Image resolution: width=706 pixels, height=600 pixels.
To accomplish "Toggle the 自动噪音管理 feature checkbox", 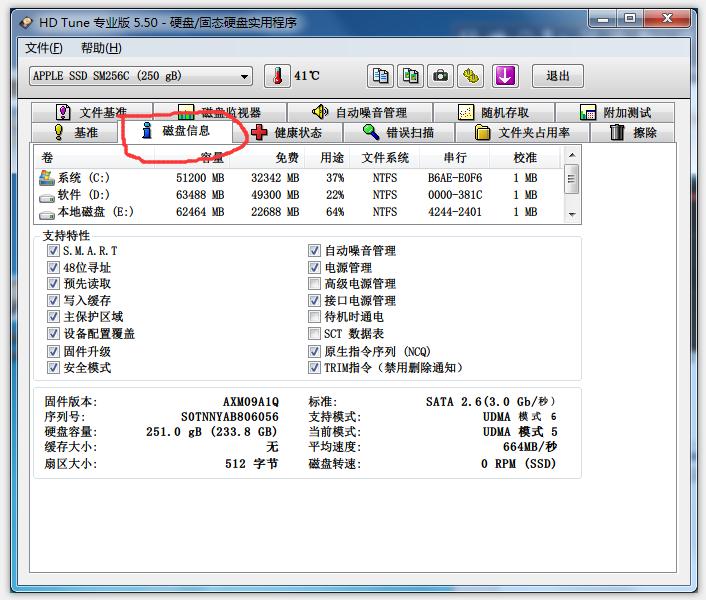I will click(x=314, y=250).
